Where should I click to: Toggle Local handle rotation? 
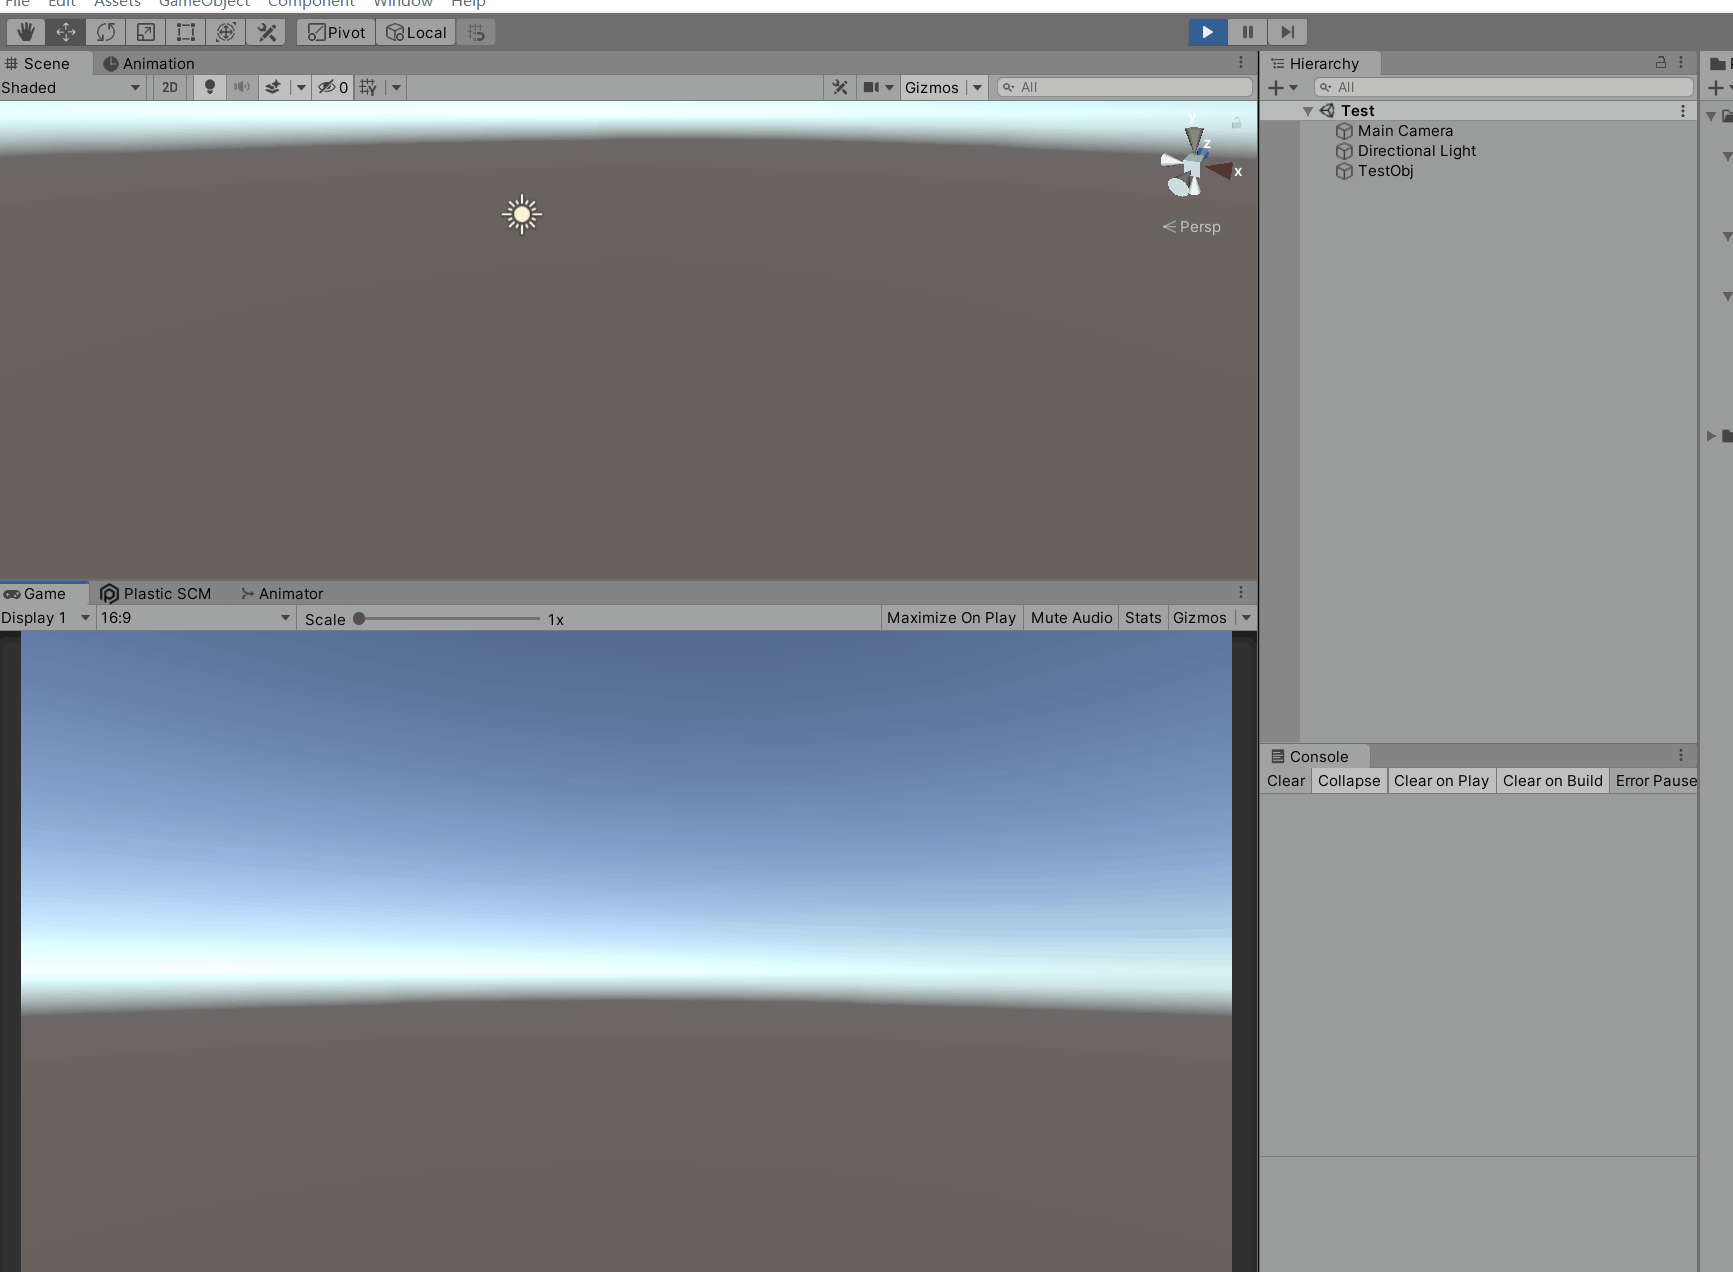pos(416,32)
